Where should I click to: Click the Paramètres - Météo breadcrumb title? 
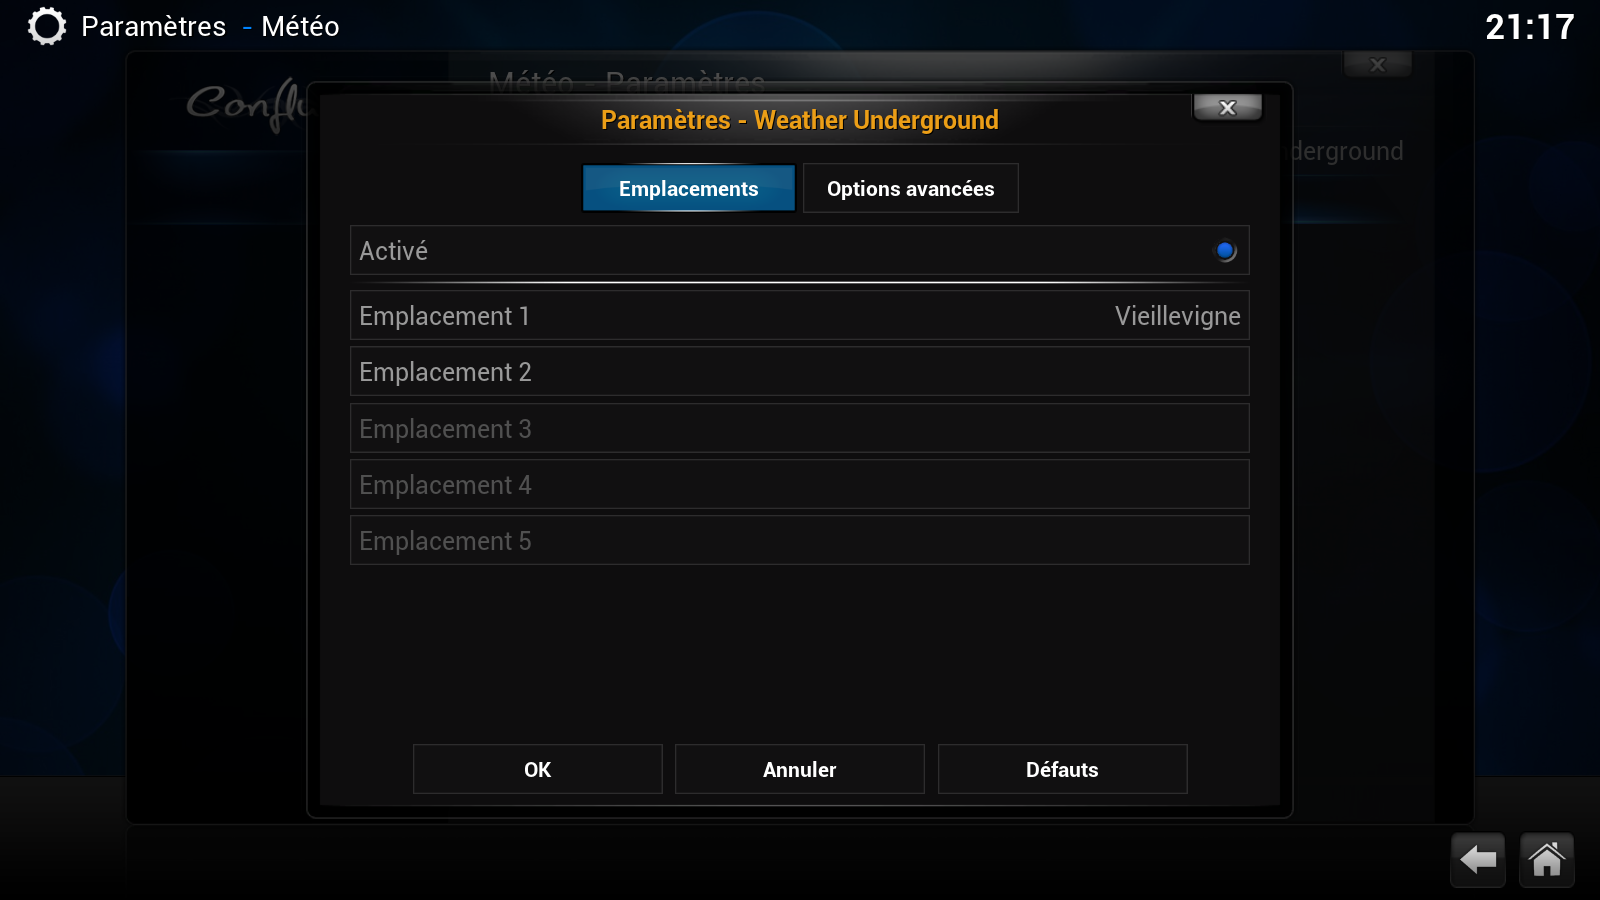[x=210, y=27]
